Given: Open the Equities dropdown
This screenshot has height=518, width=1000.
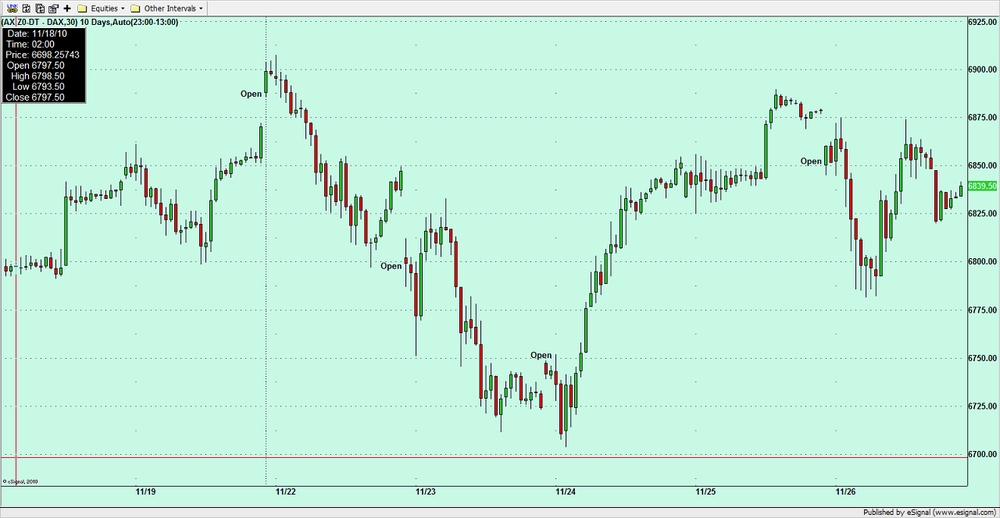Looking at the screenshot, I should (107, 9).
